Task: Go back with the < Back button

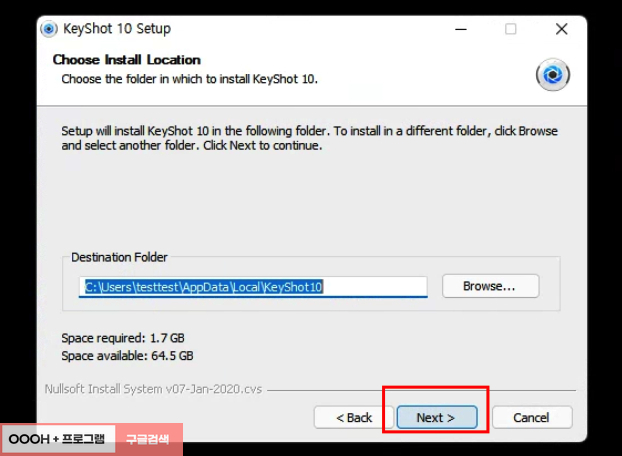Action: pos(354,417)
